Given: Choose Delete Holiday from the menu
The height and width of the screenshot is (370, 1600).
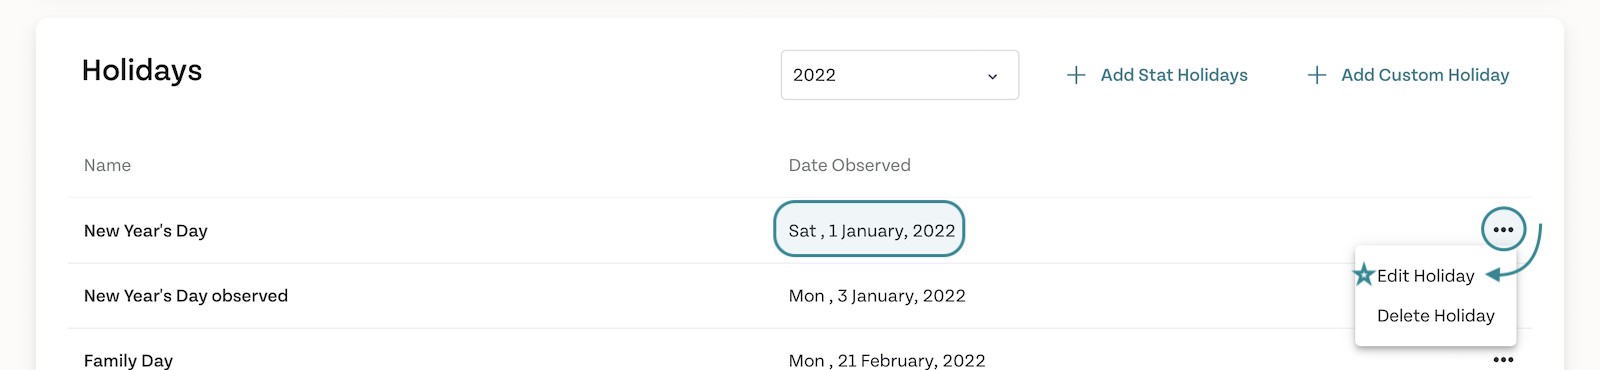Looking at the screenshot, I should (x=1435, y=316).
